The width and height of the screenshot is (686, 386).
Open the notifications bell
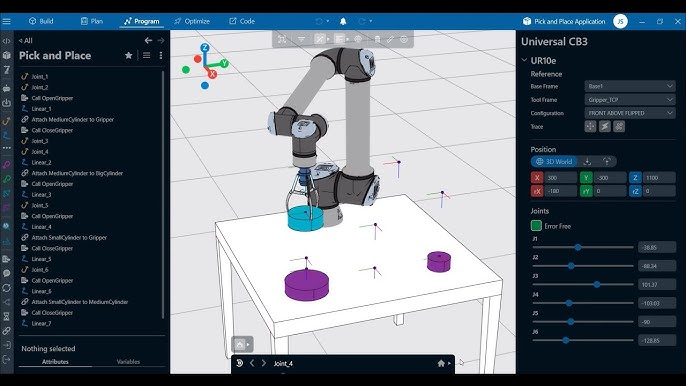pyautogui.click(x=343, y=21)
